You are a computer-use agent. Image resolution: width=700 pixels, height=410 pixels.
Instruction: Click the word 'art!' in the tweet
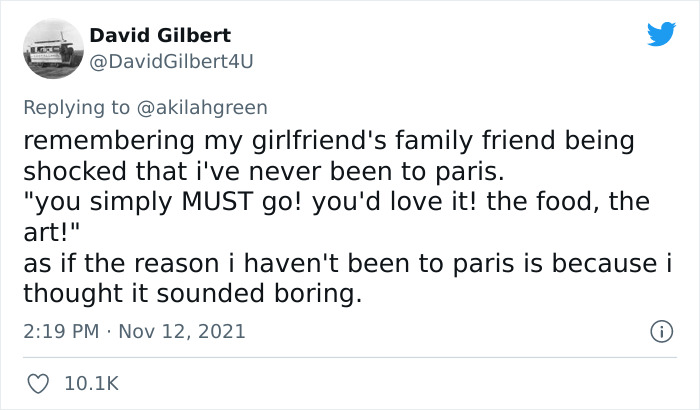click(x=49, y=232)
